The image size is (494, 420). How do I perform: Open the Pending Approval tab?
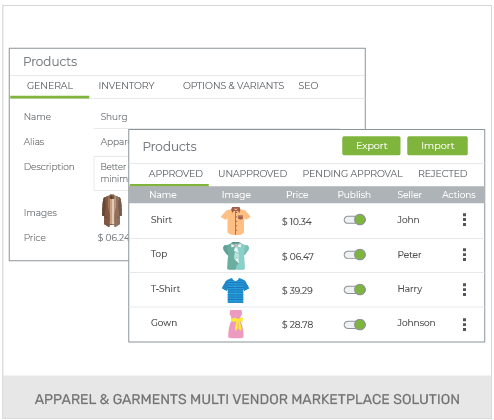(352, 174)
